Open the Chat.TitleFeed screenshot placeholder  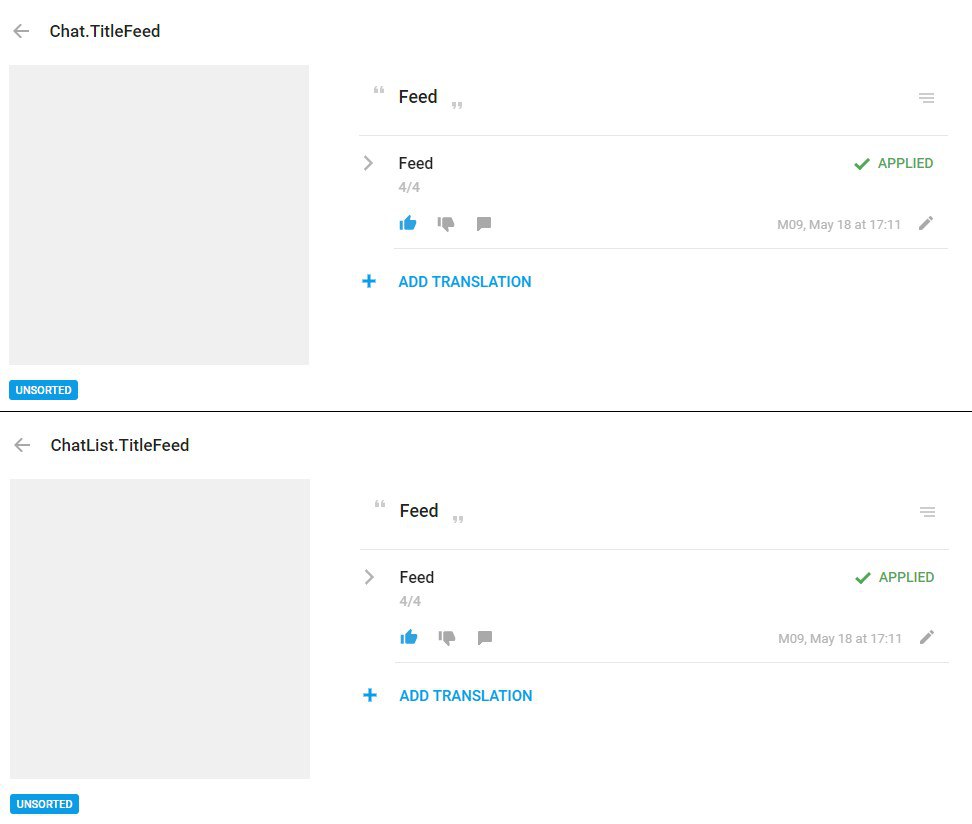click(159, 215)
